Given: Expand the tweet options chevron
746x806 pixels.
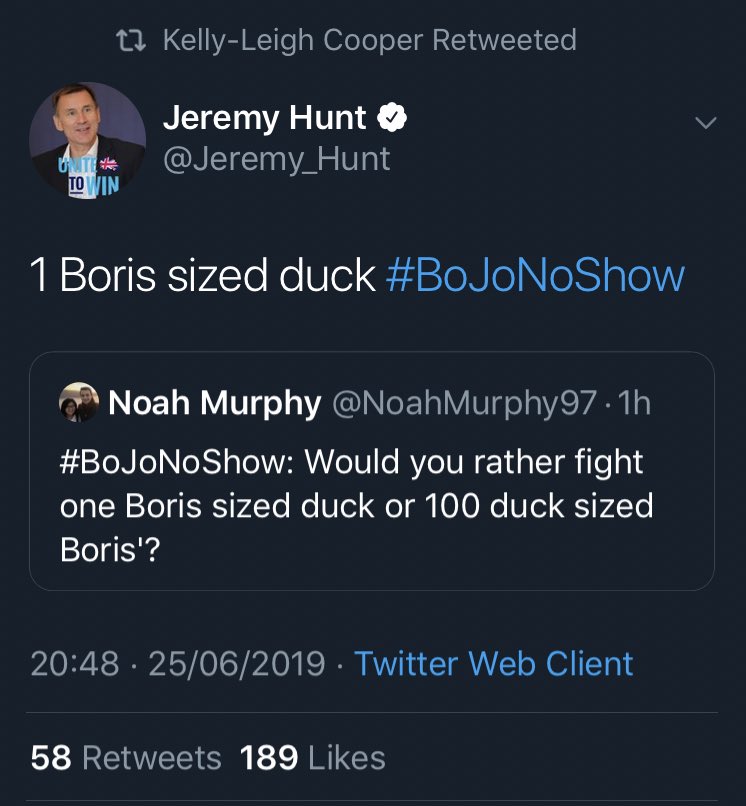Looking at the screenshot, I should click(x=706, y=123).
